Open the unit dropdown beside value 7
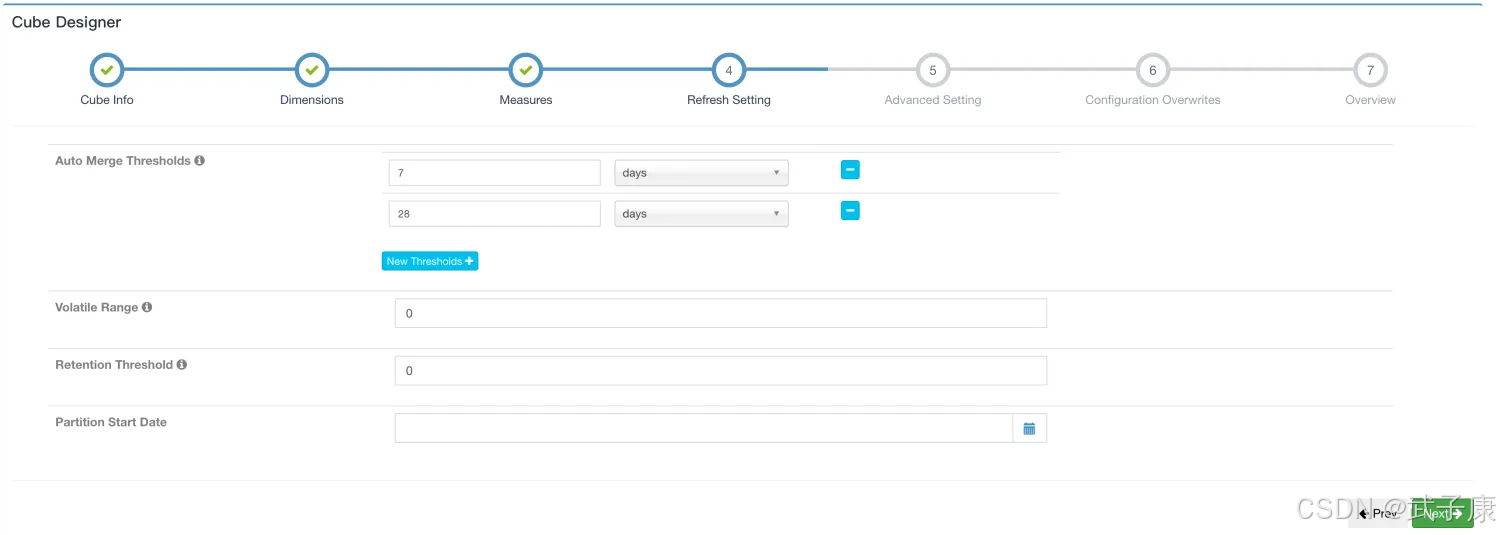The image size is (1500, 535). (x=701, y=173)
